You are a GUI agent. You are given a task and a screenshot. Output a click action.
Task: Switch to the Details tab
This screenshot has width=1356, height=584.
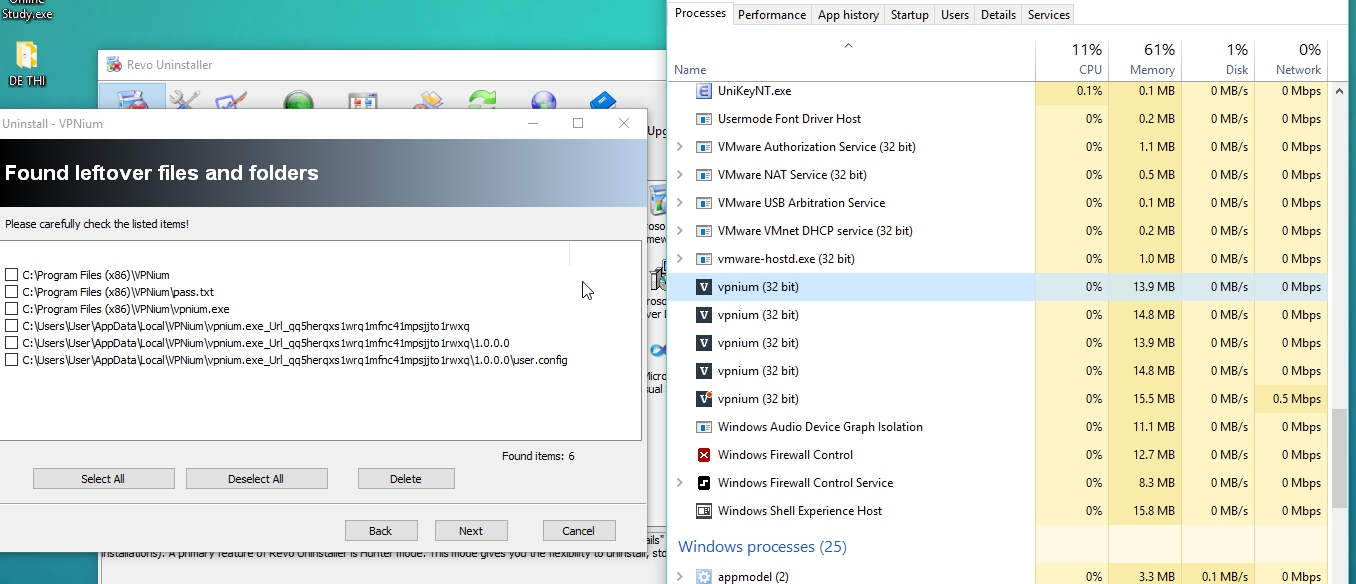tap(998, 15)
